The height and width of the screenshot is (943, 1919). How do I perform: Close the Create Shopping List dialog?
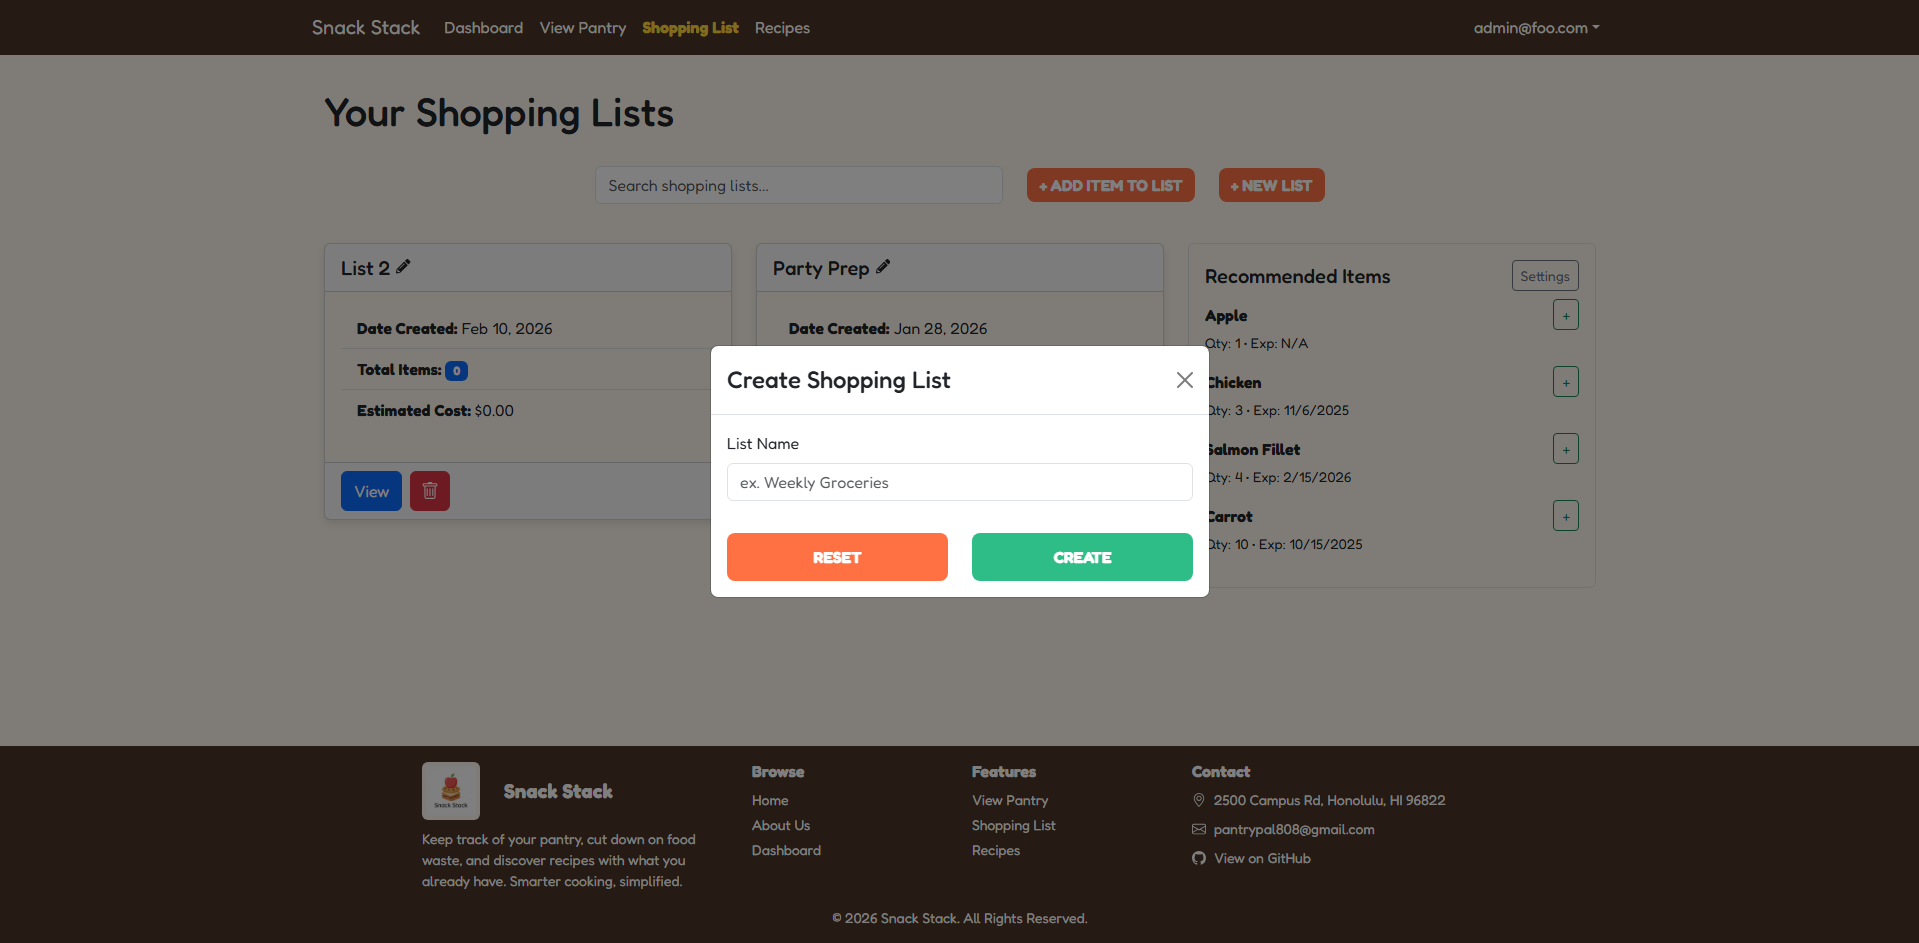click(1184, 380)
